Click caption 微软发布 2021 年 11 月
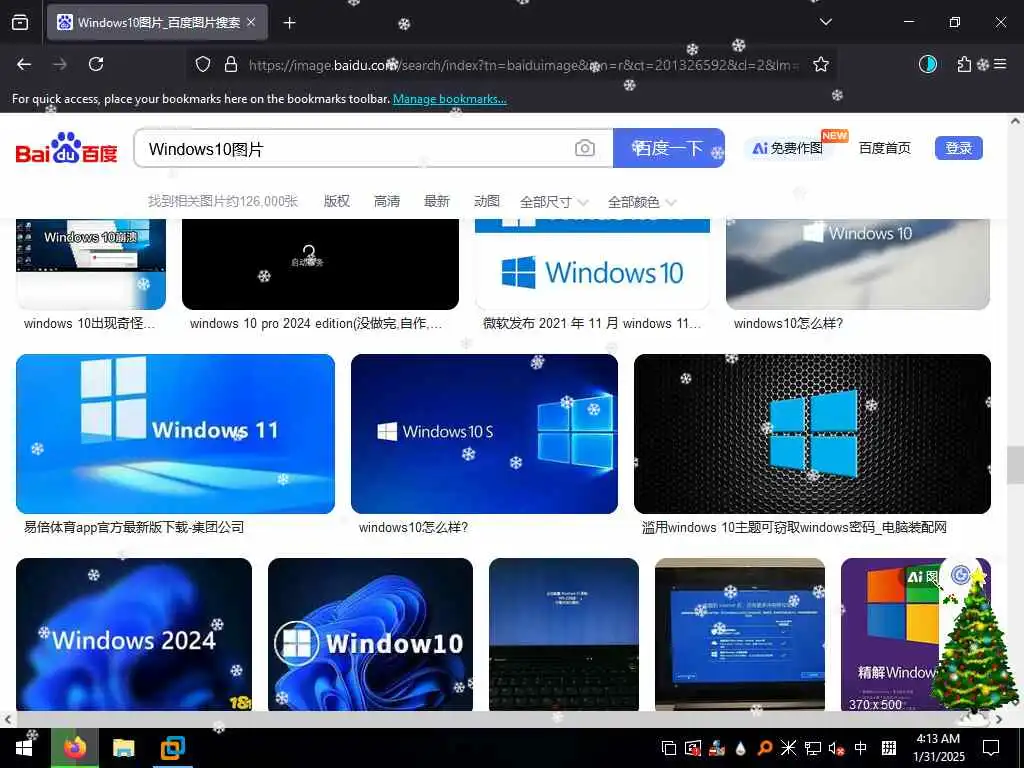 592,323
